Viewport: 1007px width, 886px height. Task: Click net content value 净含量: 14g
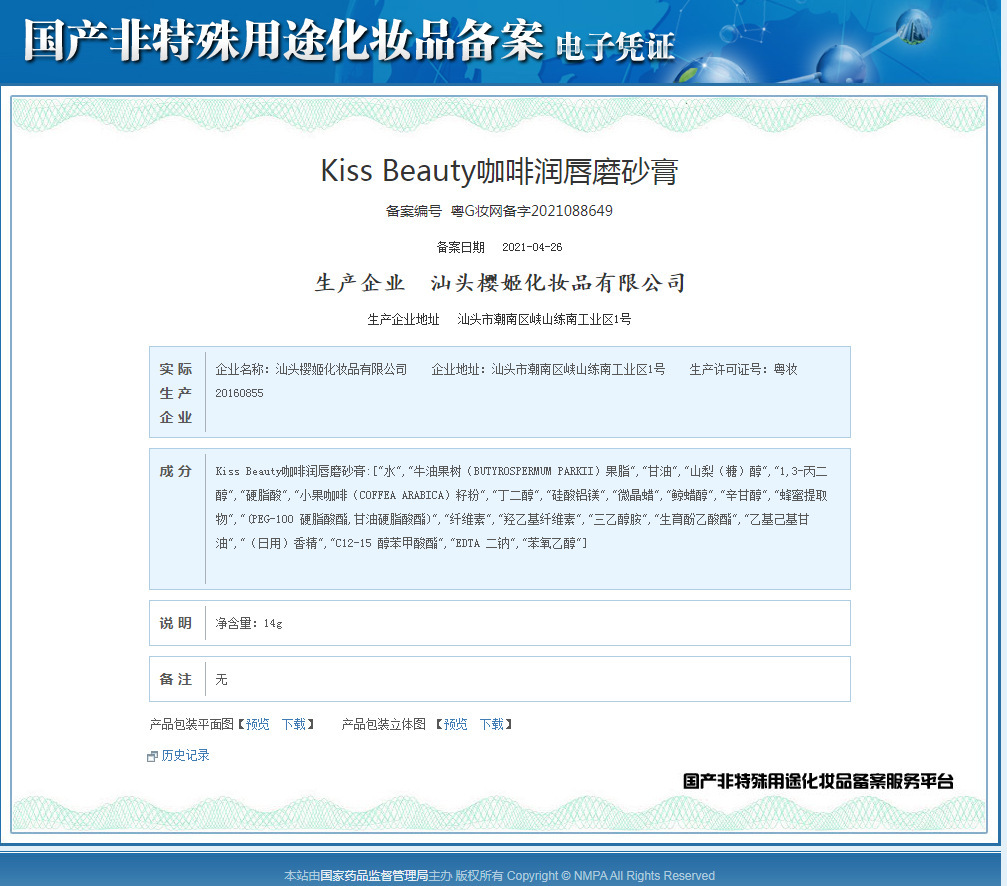coord(249,623)
